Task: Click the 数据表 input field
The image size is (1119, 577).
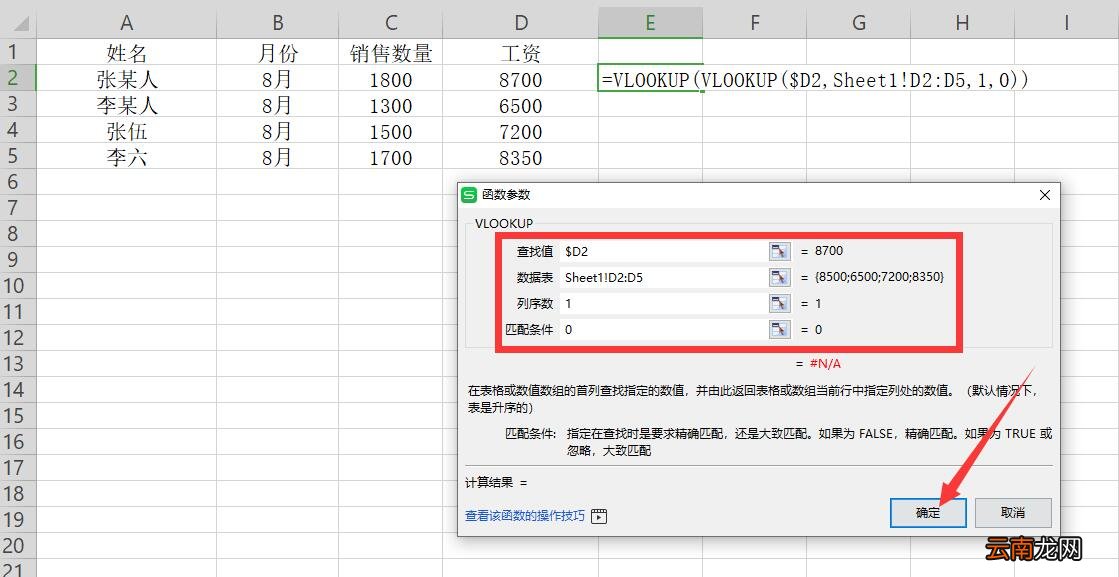Action: click(x=663, y=277)
